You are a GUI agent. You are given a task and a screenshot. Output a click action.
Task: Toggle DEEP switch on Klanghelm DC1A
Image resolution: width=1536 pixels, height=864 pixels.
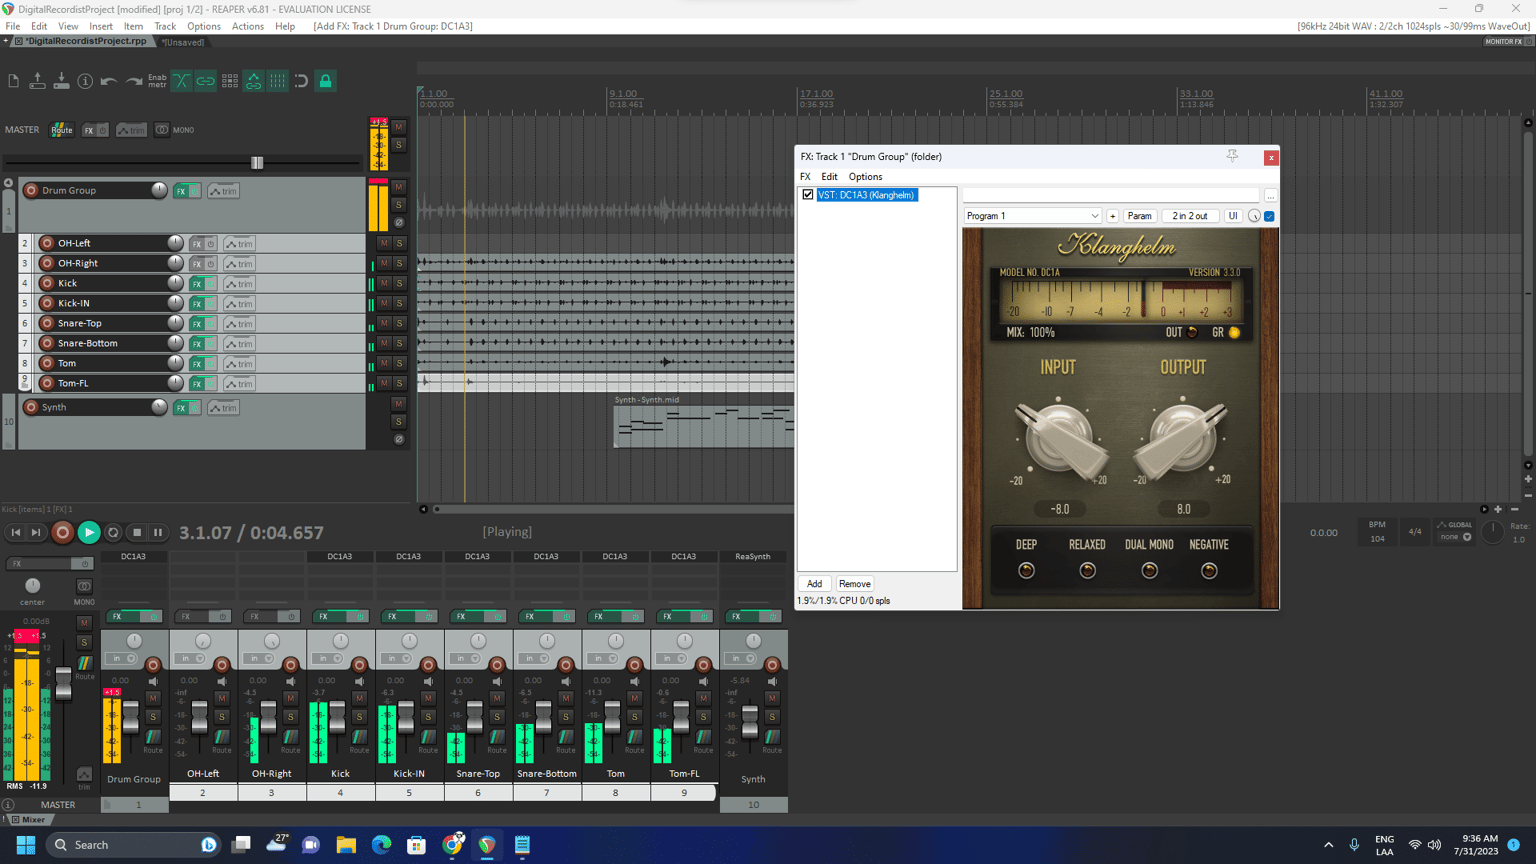click(x=1026, y=571)
